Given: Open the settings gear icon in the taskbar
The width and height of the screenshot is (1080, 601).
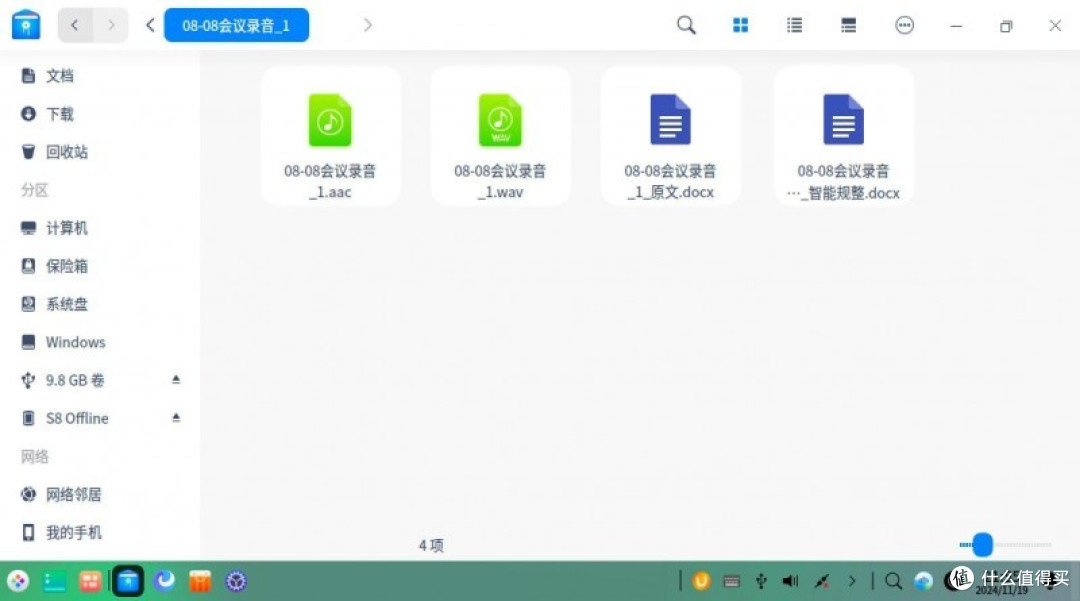Looking at the screenshot, I should point(236,581).
